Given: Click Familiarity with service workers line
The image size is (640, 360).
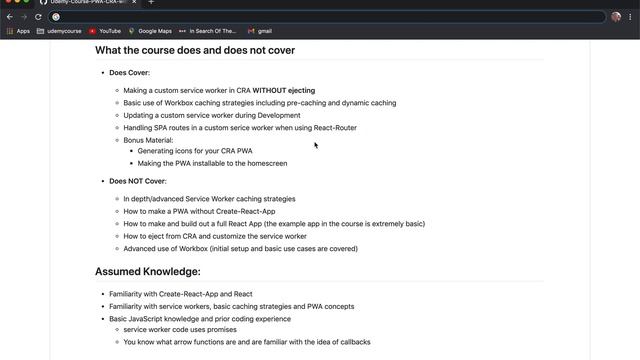Looking at the screenshot, I should [231, 307].
